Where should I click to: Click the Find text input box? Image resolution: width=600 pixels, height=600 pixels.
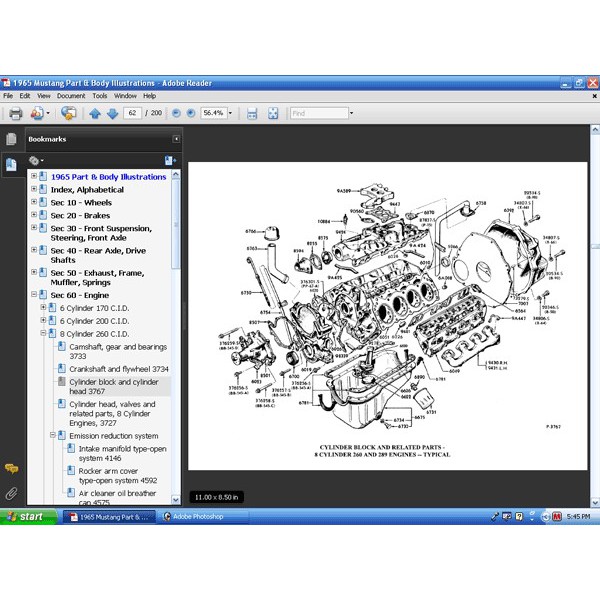(x=319, y=113)
